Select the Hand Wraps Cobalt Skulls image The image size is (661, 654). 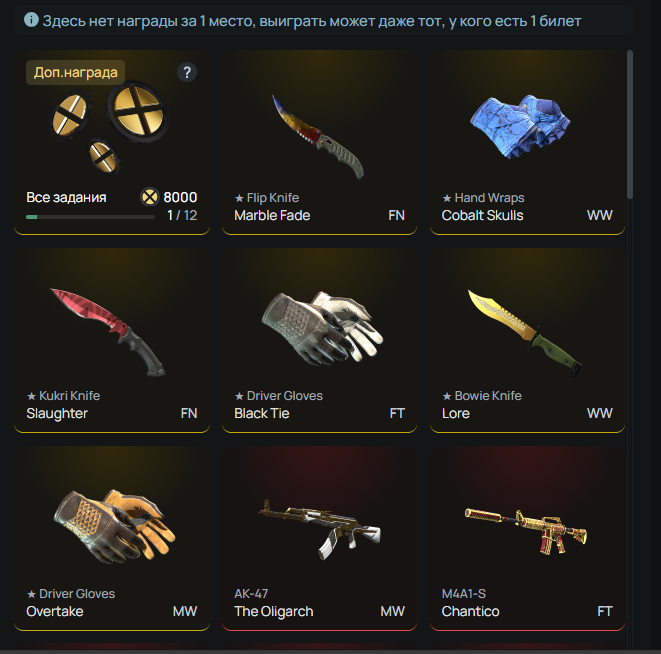click(x=520, y=126)
